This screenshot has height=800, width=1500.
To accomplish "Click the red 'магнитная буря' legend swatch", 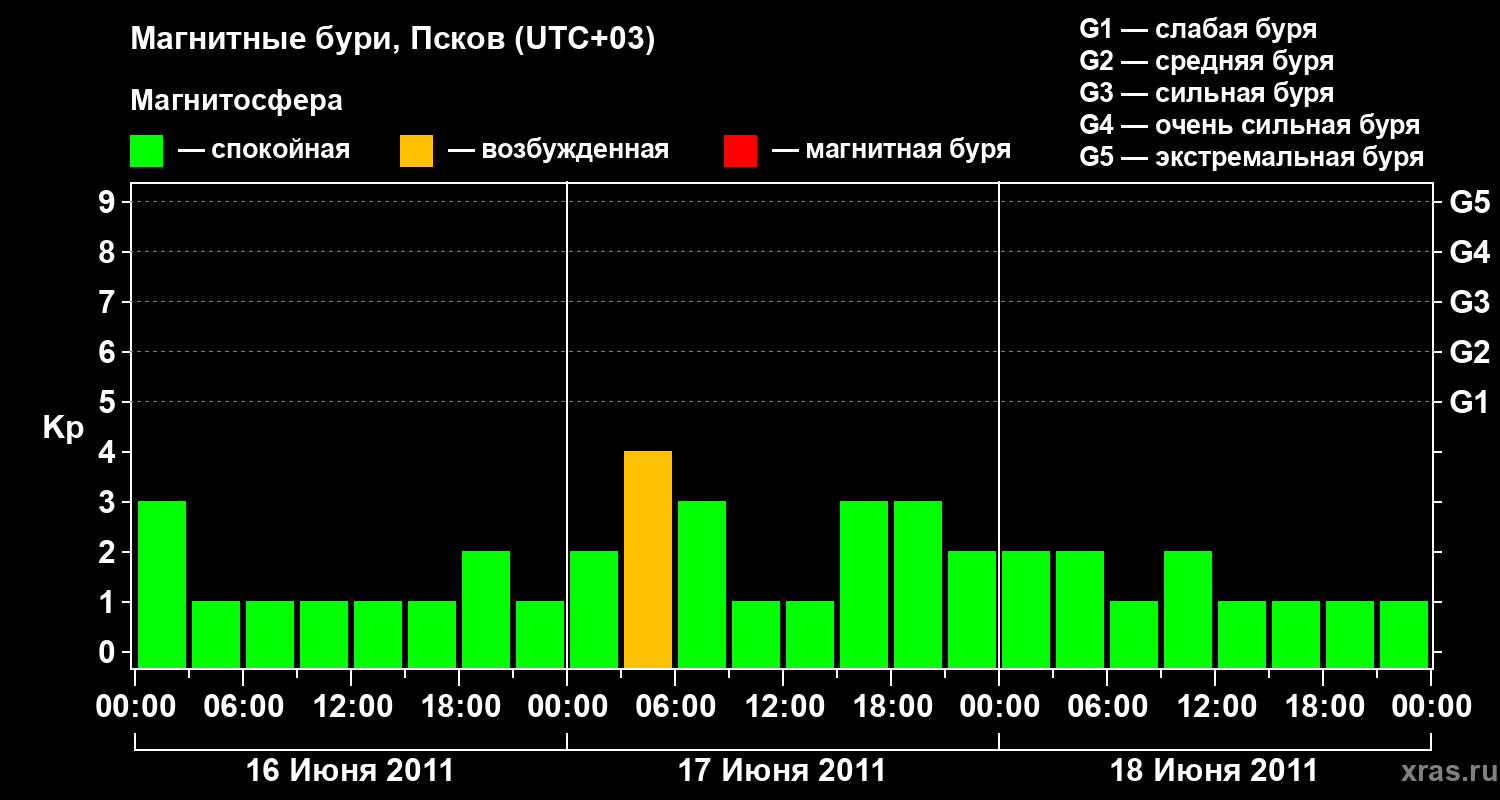I will point(740,150).
